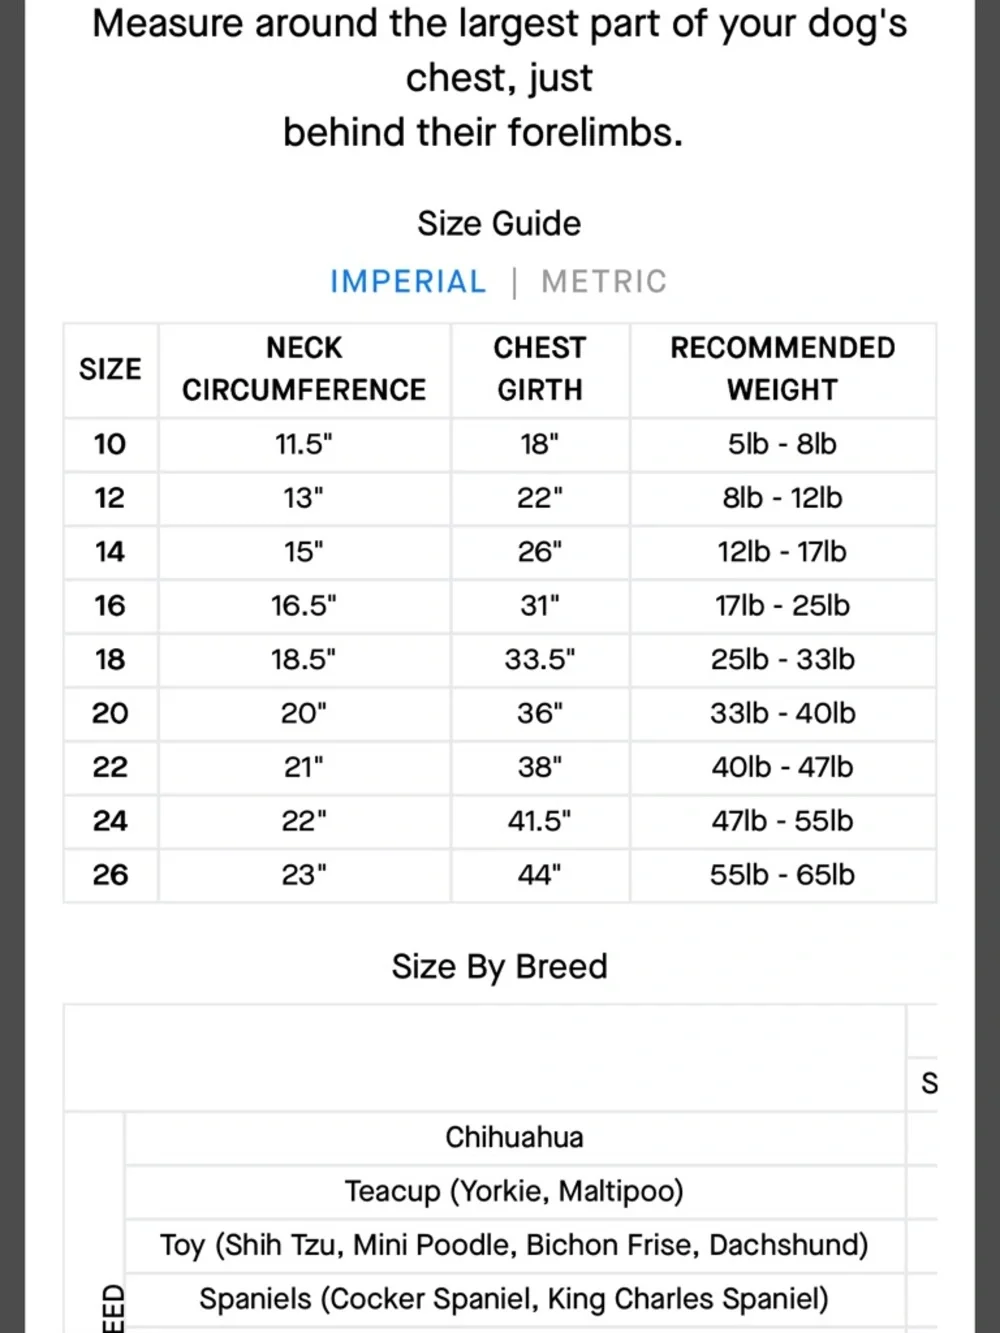Select the IMPERIAL units tab

click(408, 282)
